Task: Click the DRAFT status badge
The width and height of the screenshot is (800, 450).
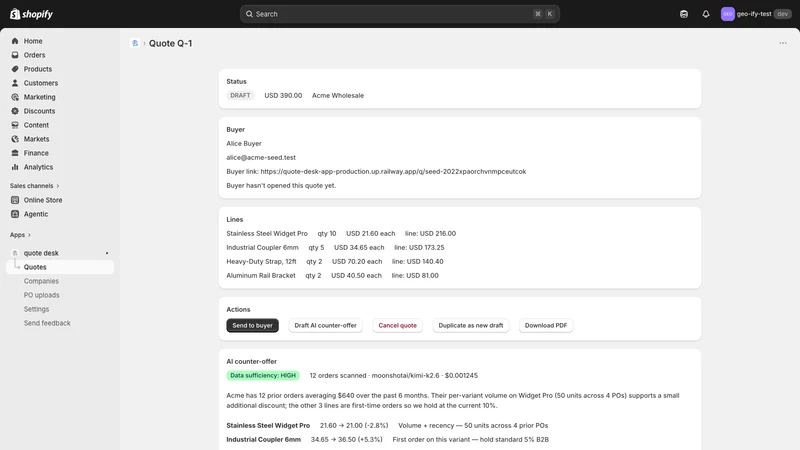Action: [240, 95]
